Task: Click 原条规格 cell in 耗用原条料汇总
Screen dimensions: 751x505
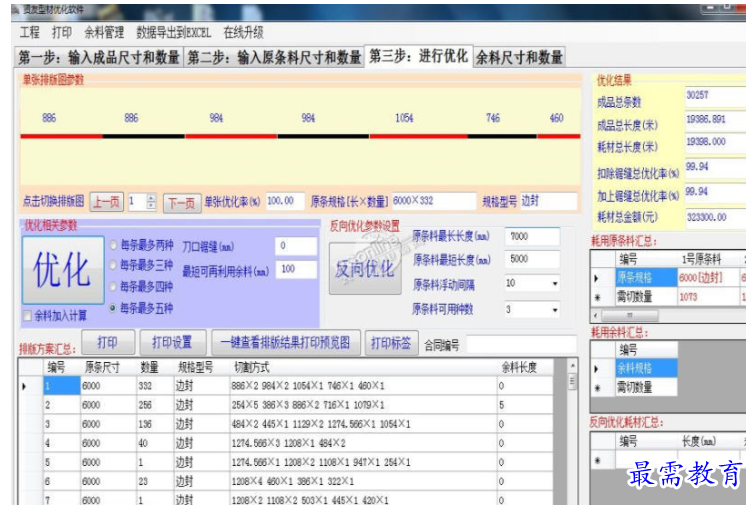Action: [x=646, y=277]
